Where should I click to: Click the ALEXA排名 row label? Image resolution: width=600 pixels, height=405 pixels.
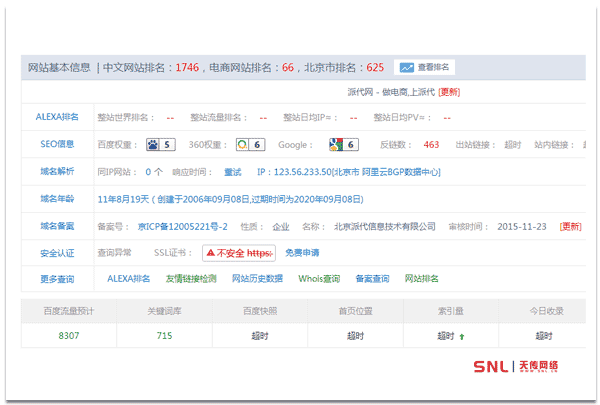pyautogui.click(x=57, y=117)
